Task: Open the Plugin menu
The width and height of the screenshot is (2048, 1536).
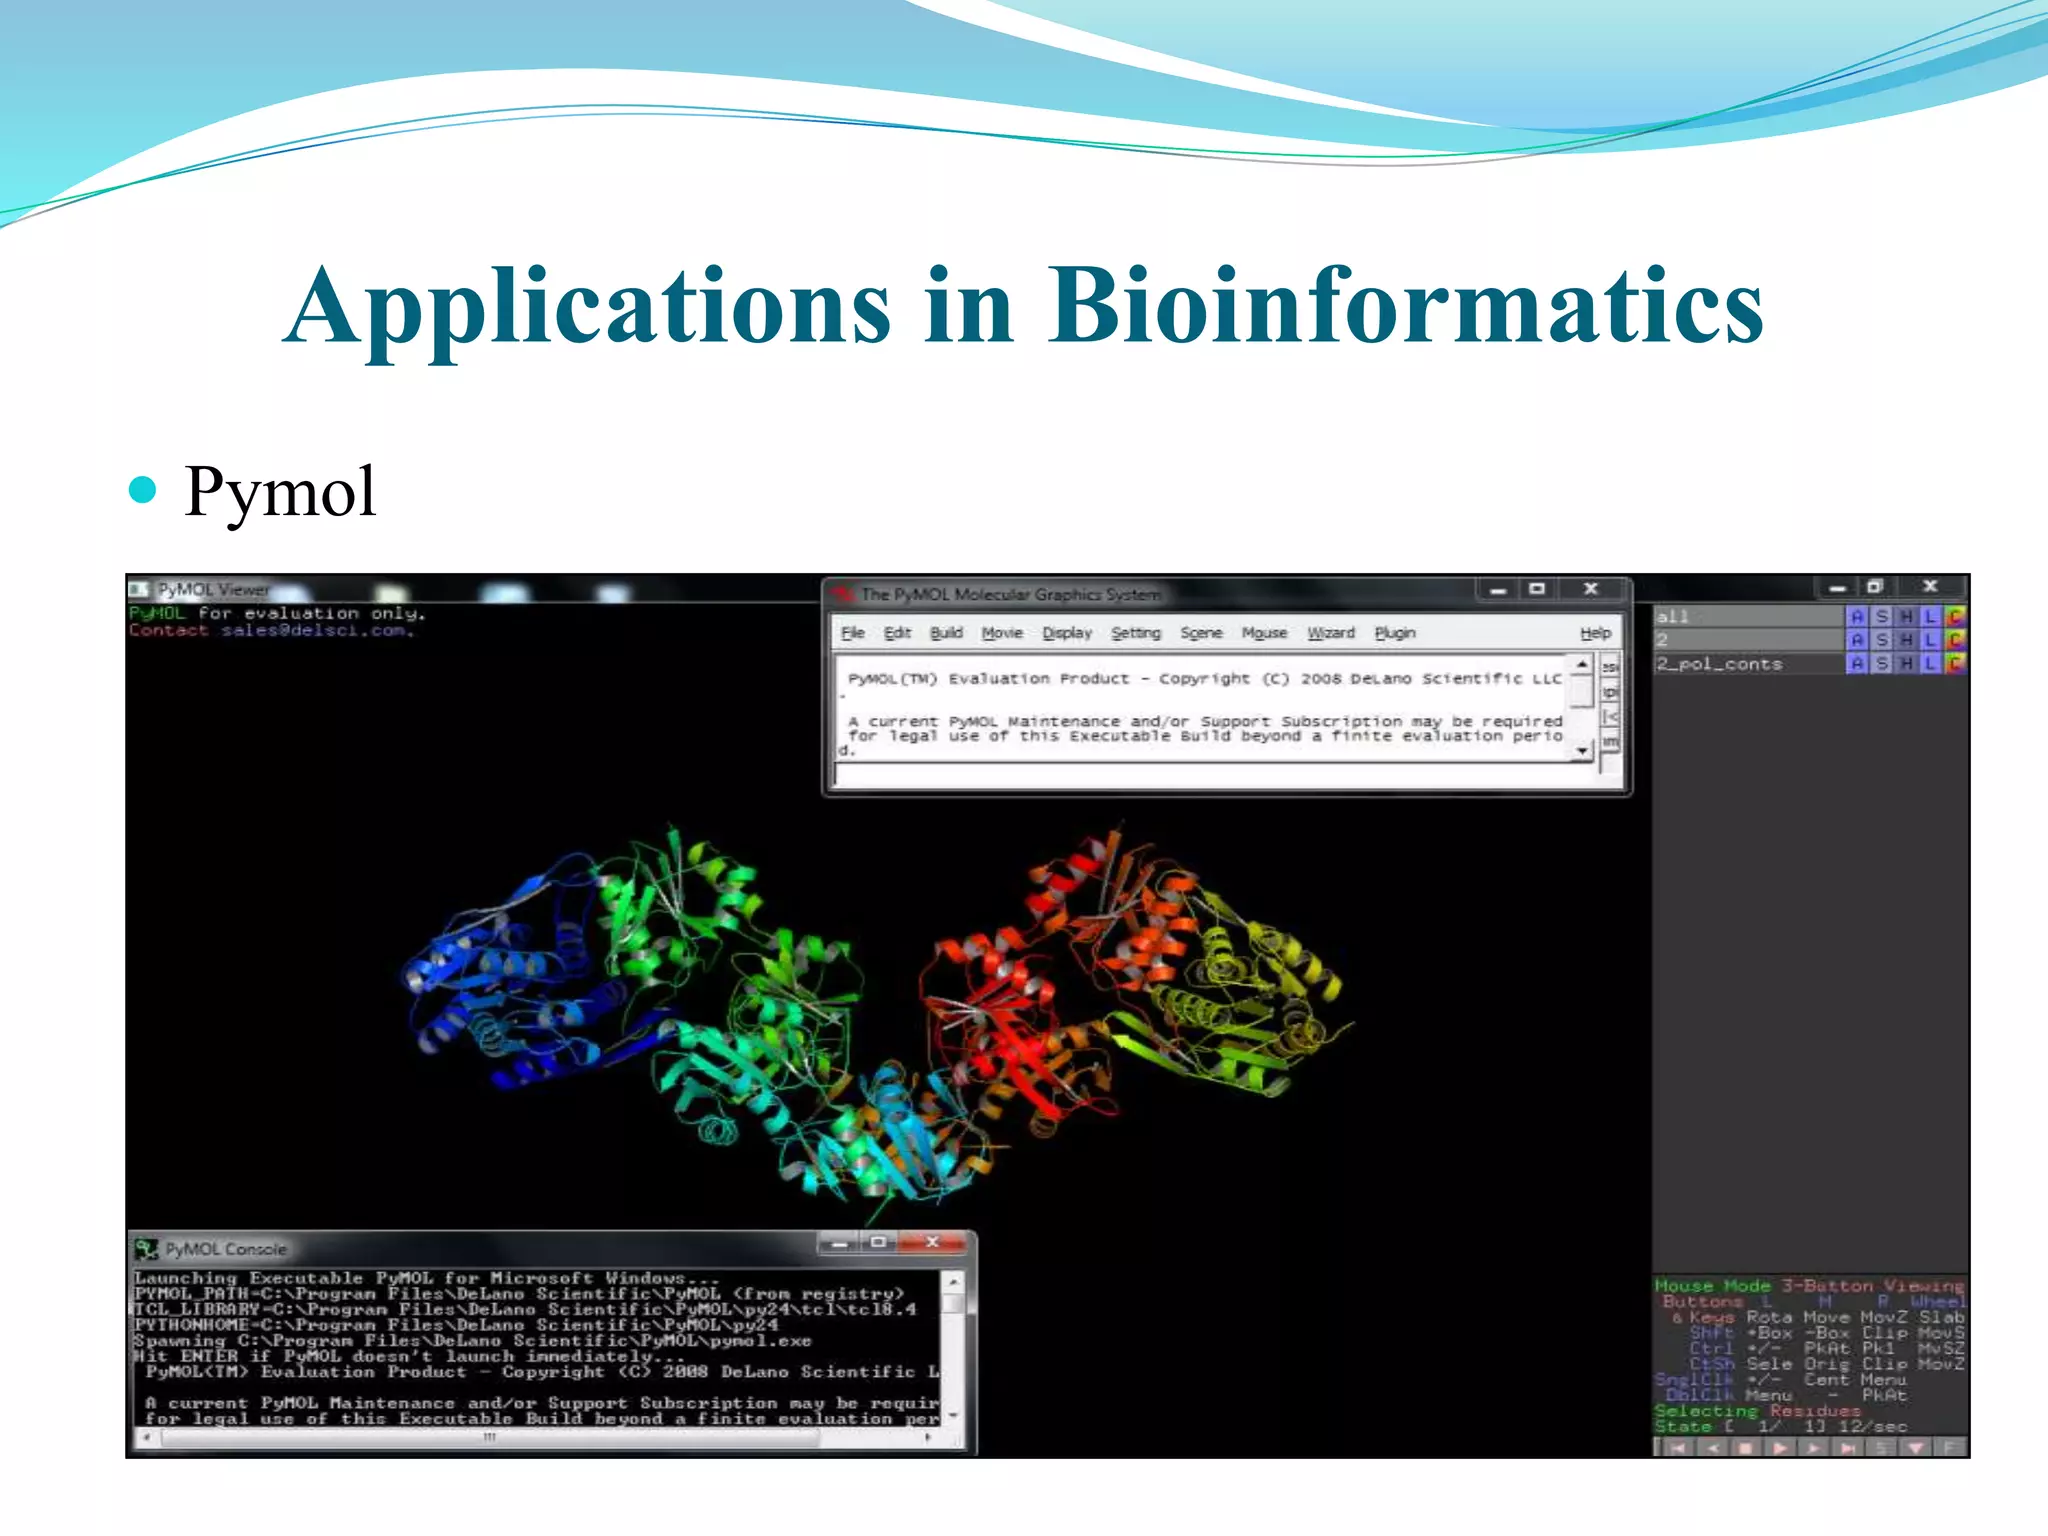Action: (x=1395, y=633)
